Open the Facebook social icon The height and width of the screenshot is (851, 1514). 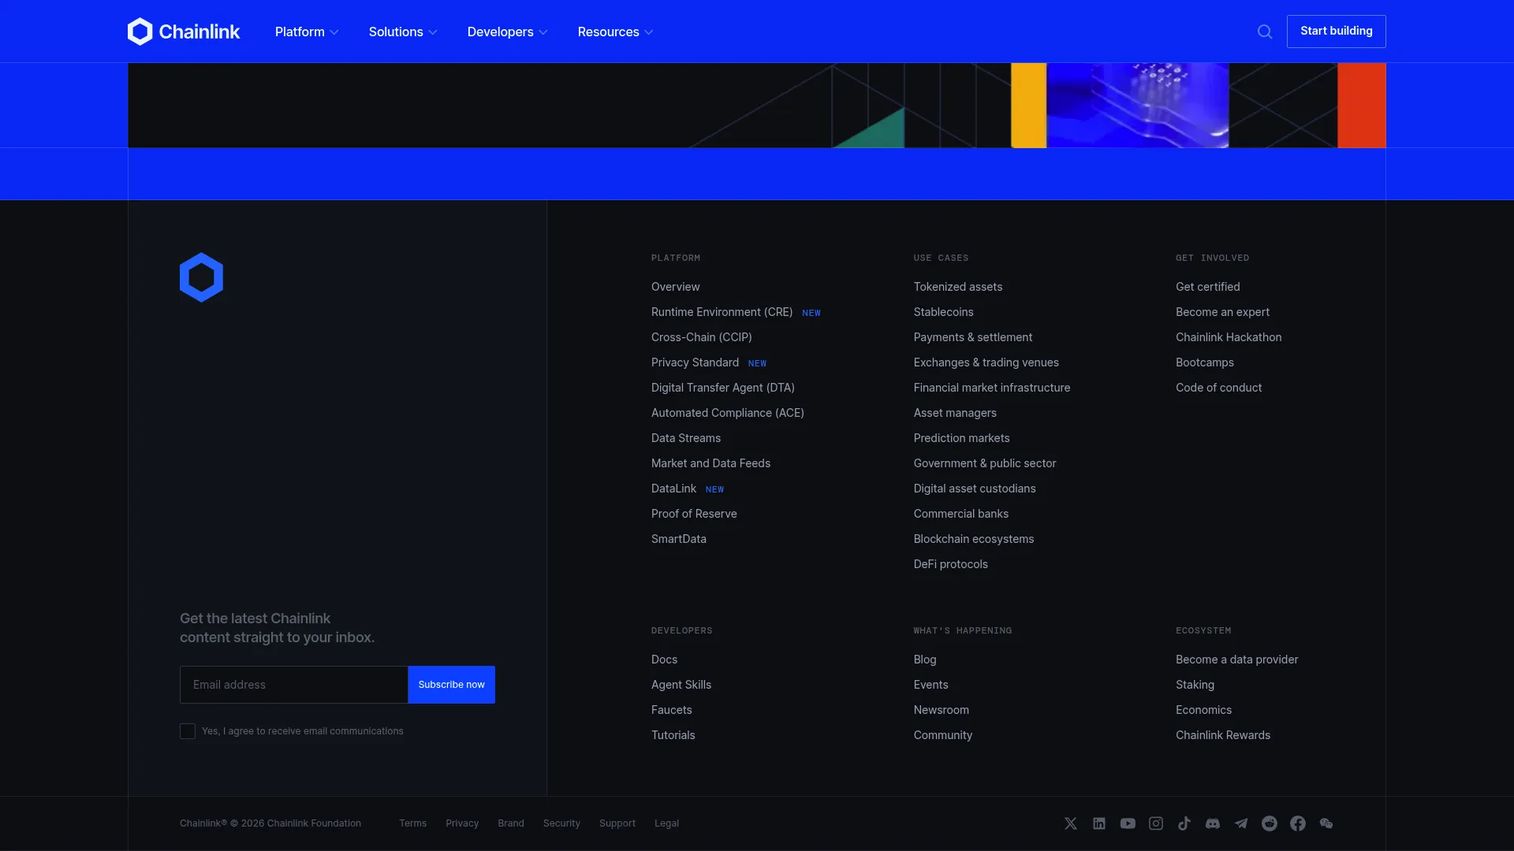(1298, 823)
